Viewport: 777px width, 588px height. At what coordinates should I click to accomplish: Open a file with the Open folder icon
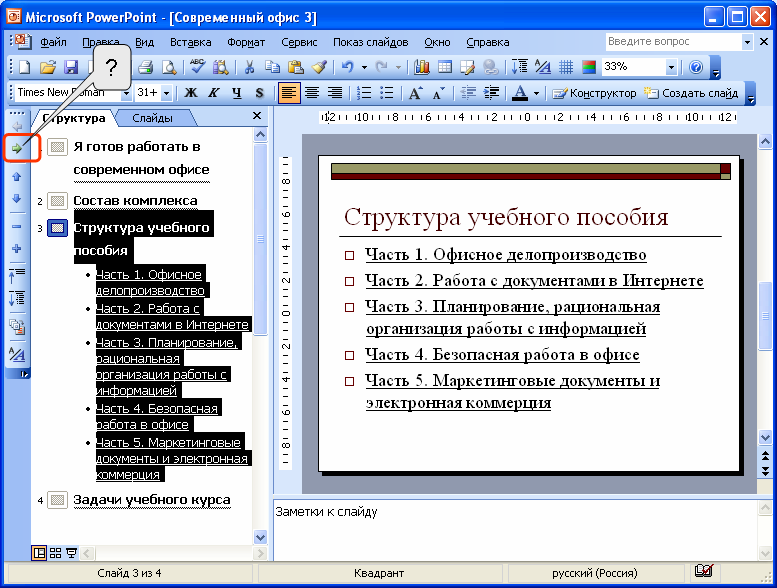click(48, 67)
